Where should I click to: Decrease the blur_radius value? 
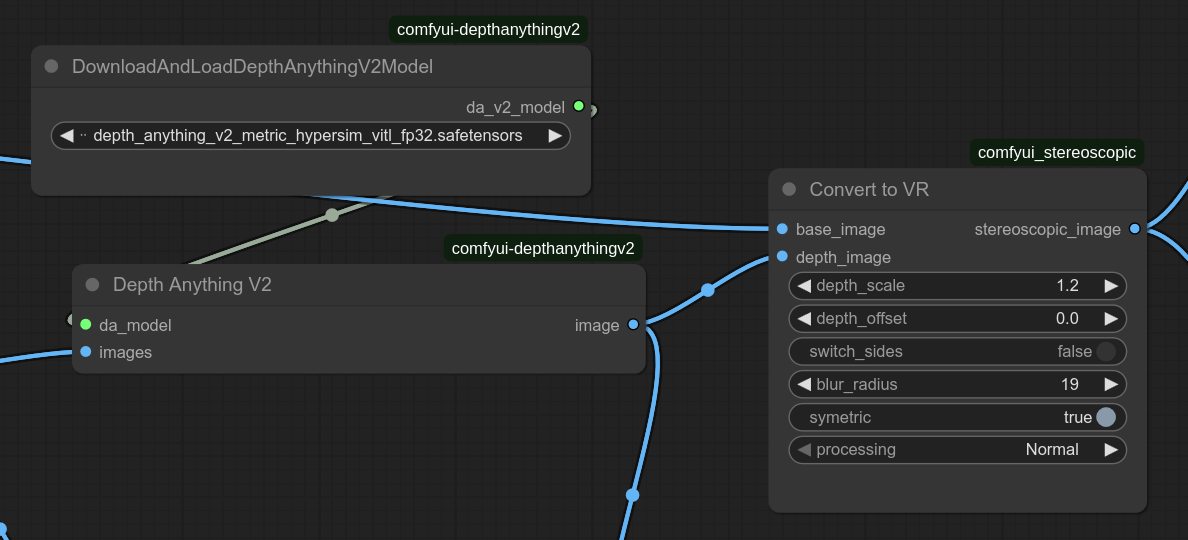pos(804,384)
